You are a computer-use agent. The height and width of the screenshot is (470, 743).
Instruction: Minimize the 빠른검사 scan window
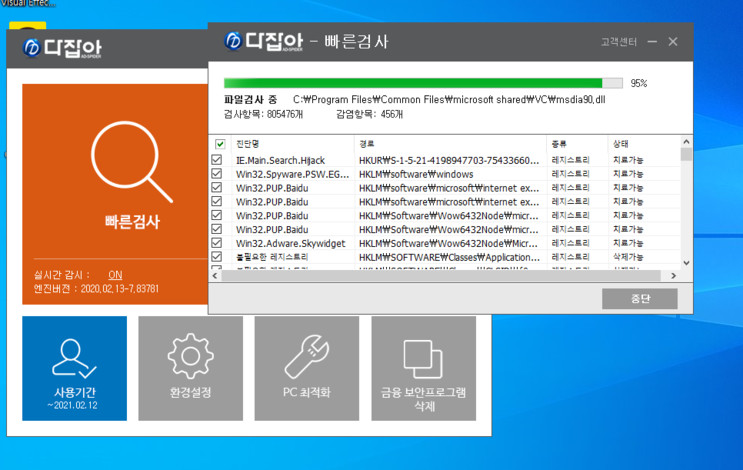652,42
